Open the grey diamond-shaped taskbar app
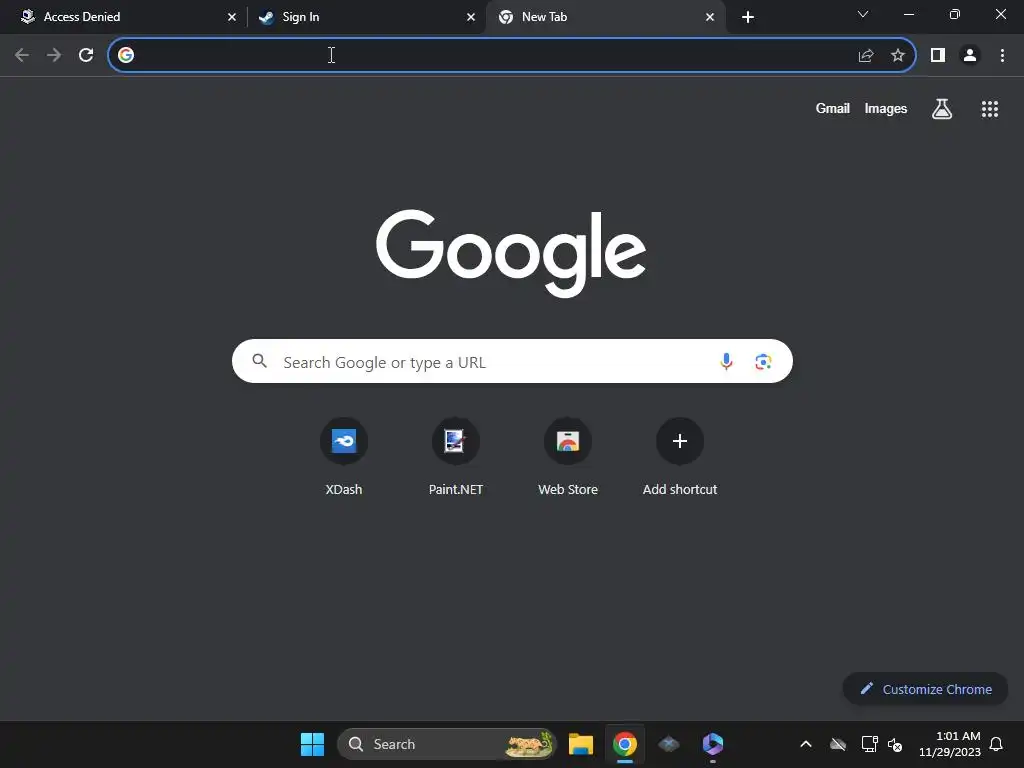 (669, 744)
